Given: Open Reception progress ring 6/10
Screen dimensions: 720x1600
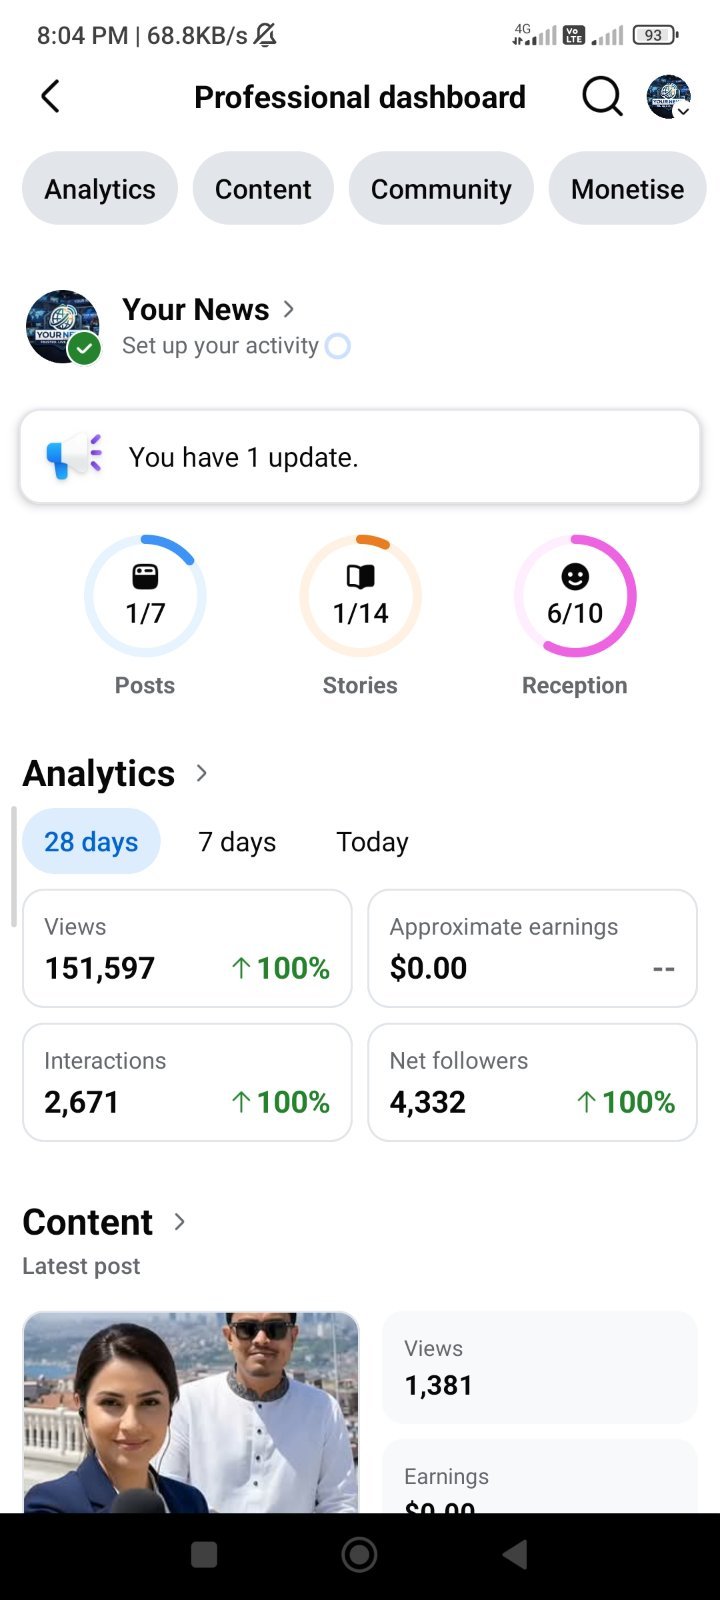Looking at the screenshot, I should (575, 596).
